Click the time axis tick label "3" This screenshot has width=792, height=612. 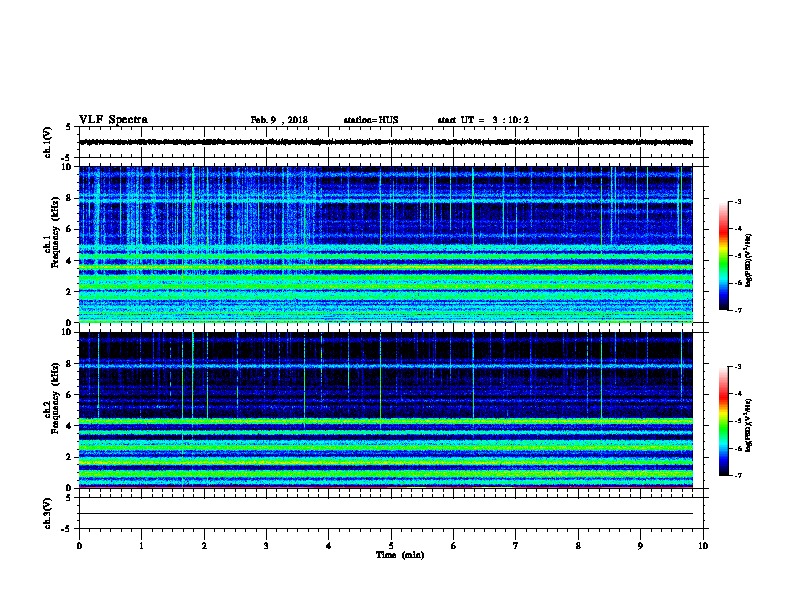pos(266,546)
